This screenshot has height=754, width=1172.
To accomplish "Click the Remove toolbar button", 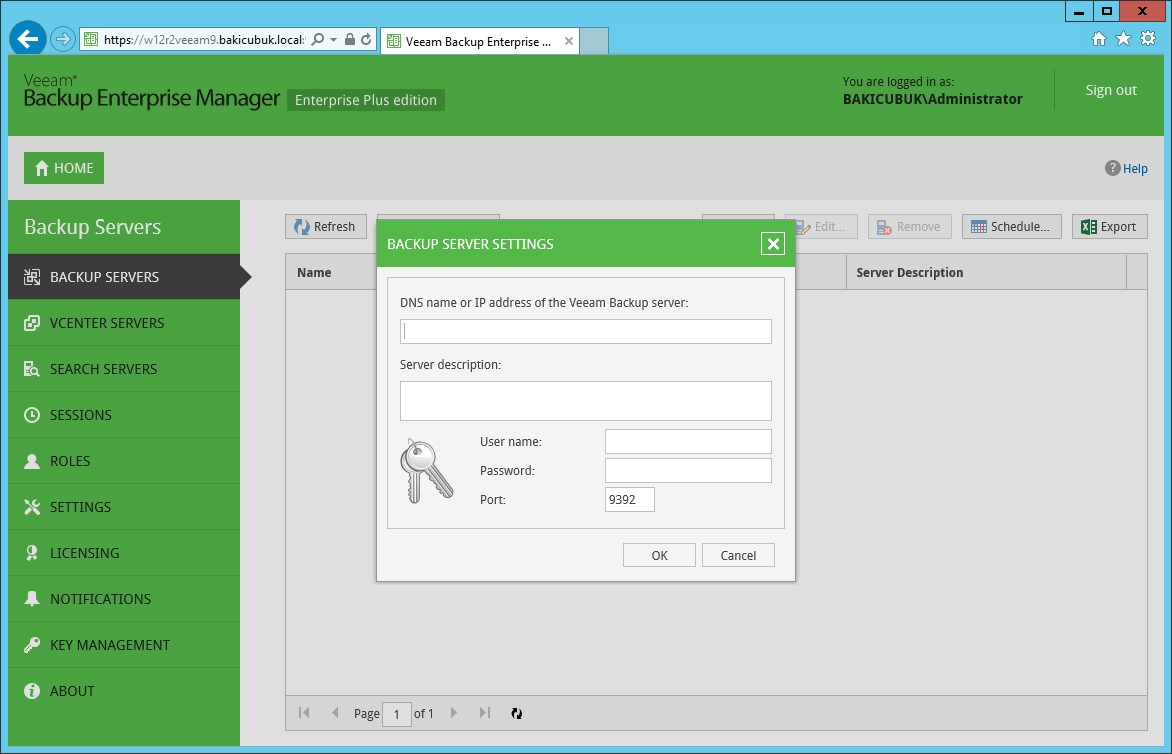I will (x=909, y=226).
